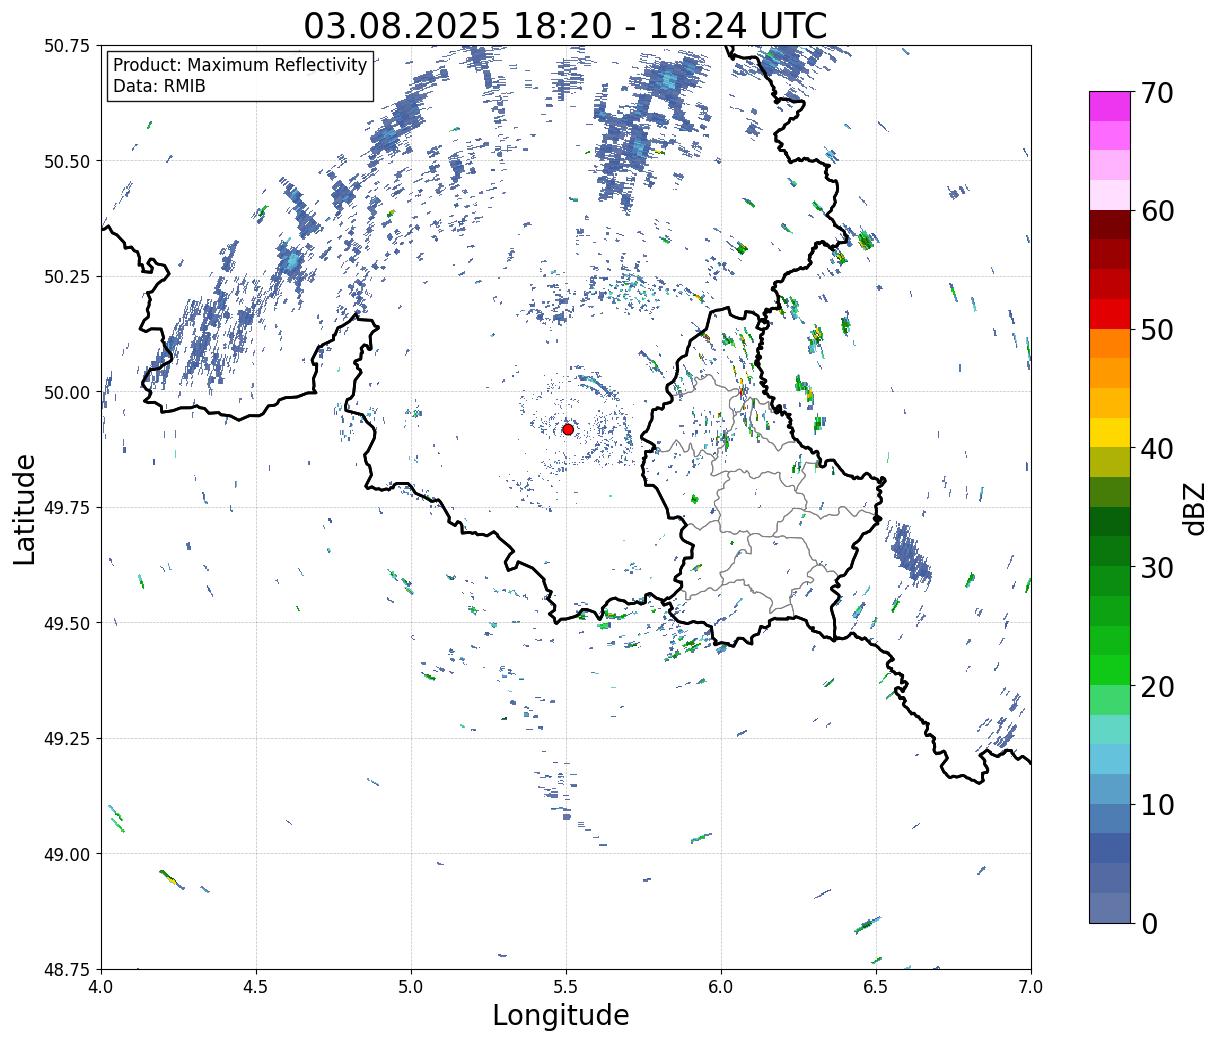The height and width of the screenshot is (1040, 1219).
Task: Click the 'Latitude' axis label
Action: pos(25,509)
